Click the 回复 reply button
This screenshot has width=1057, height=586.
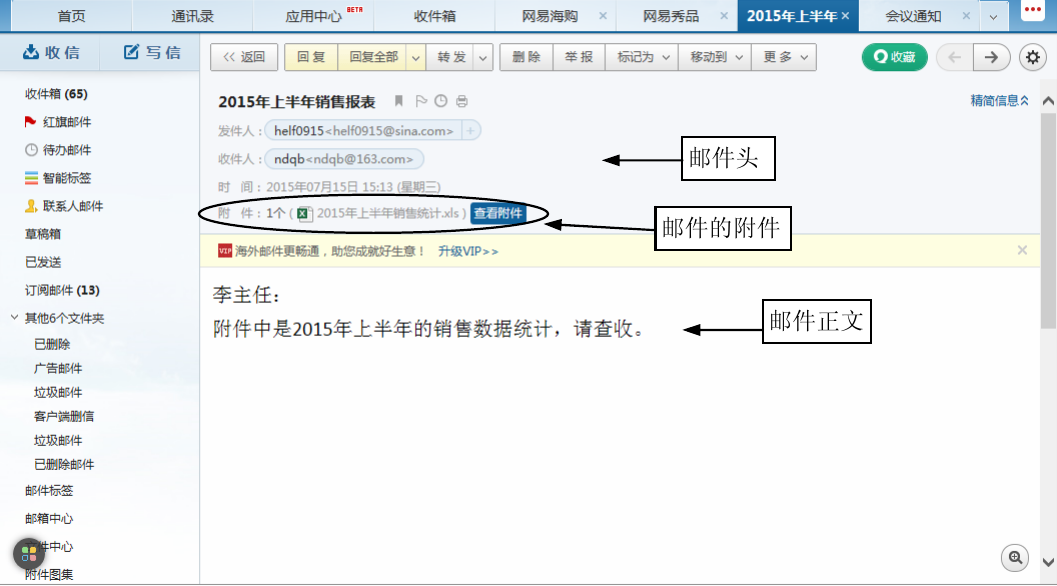[x=311, y=57]
